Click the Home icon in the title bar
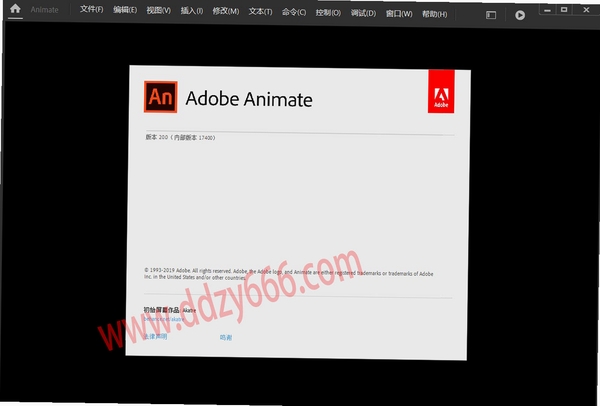The height and width of the screenshot is (406, 600). tap(15, 8)
